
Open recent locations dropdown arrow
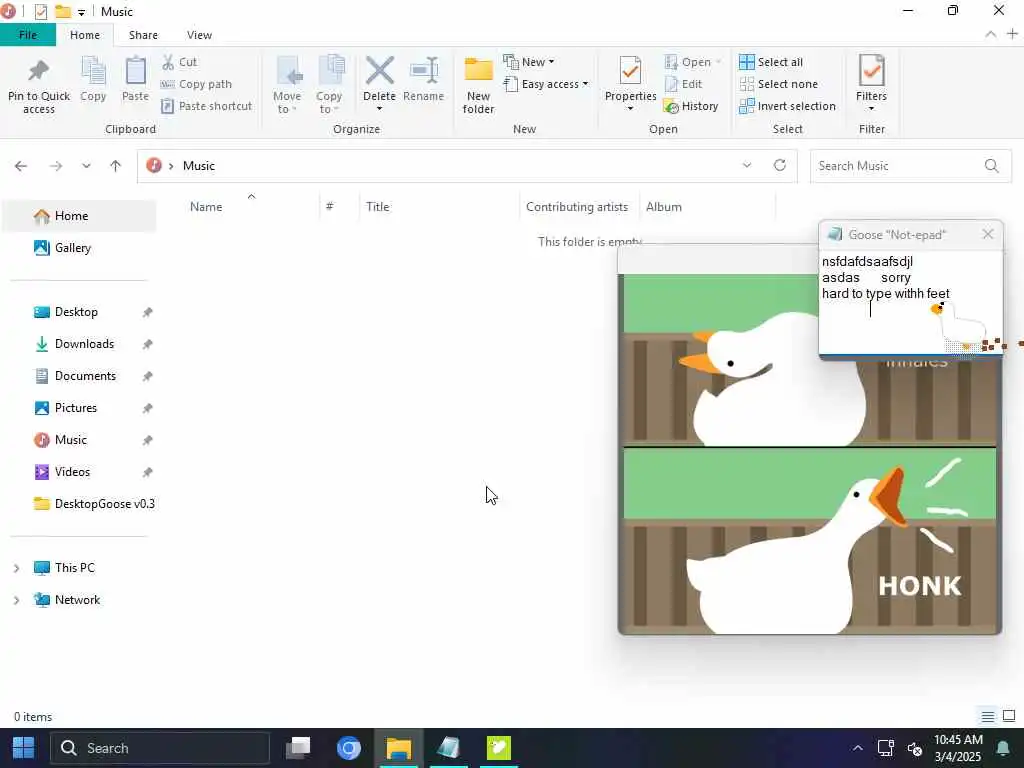[86, 166]
